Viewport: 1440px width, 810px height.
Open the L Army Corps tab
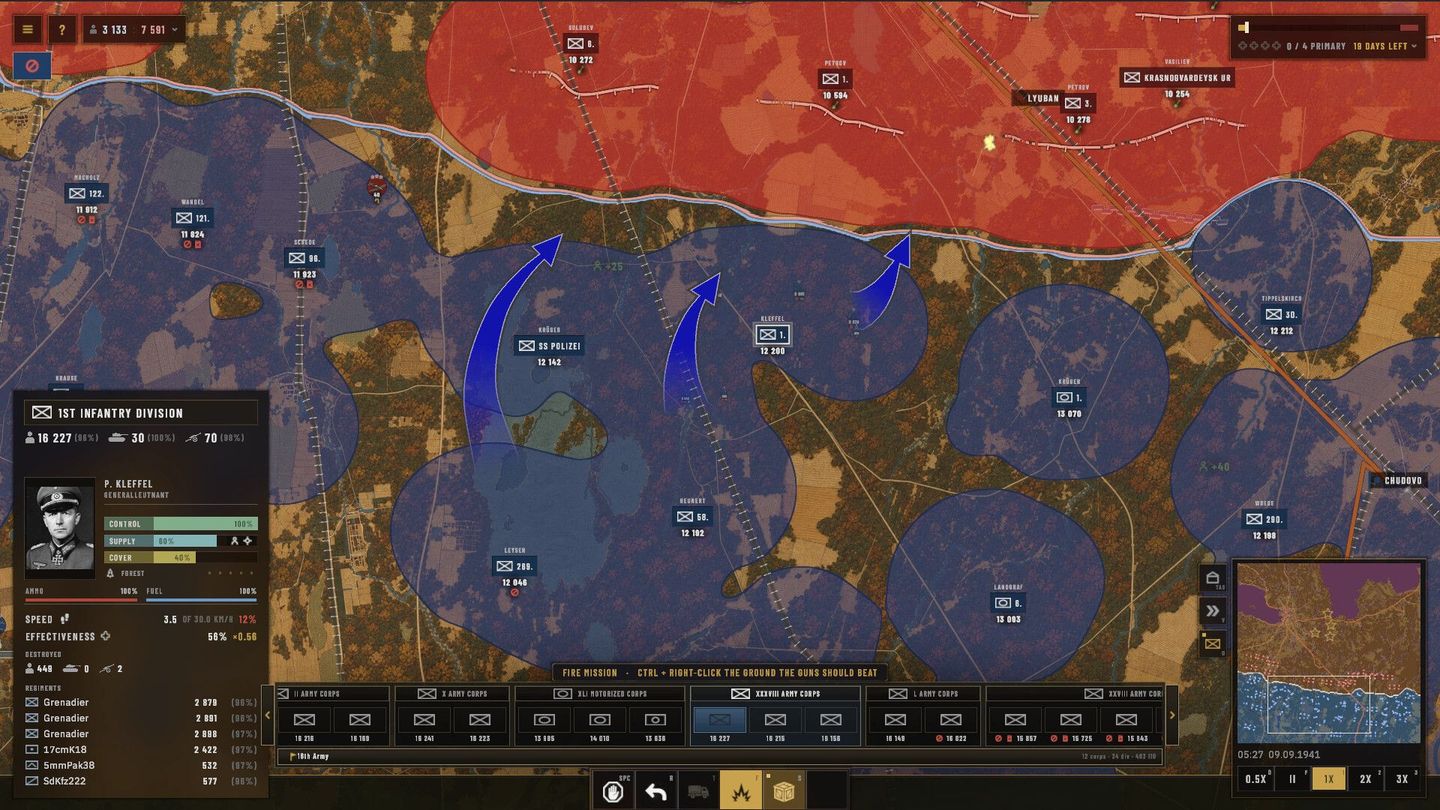pos(922,693)
